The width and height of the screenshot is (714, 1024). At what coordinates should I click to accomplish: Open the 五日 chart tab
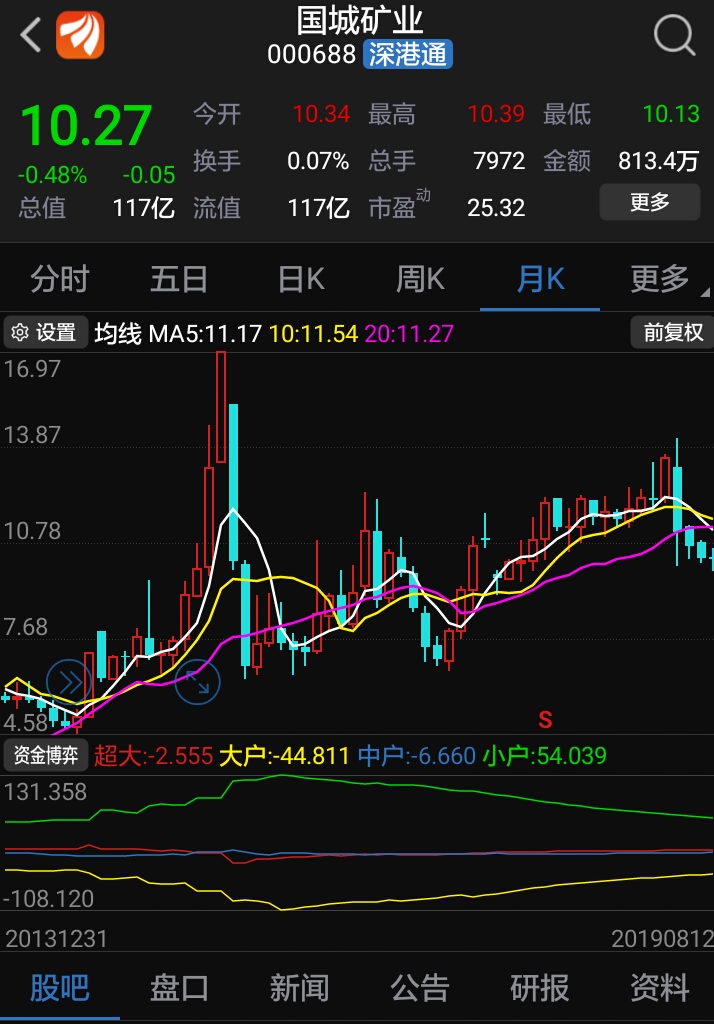[x=179, y=279]
